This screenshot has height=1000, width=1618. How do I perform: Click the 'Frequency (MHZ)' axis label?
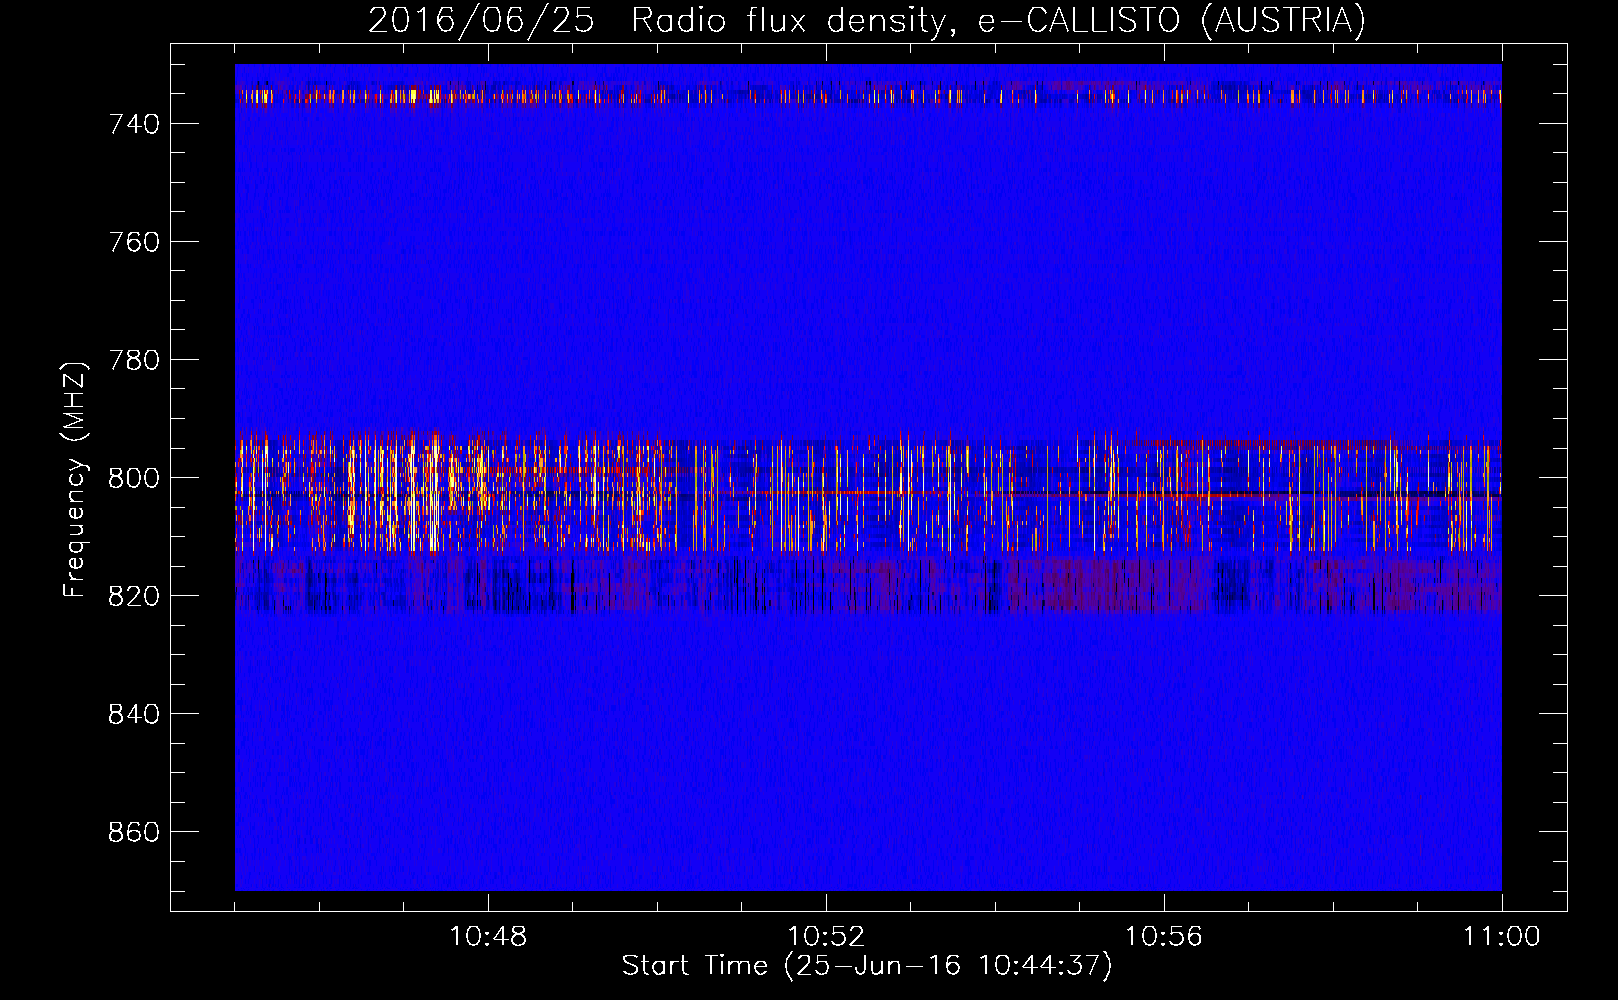coord(75,479)
